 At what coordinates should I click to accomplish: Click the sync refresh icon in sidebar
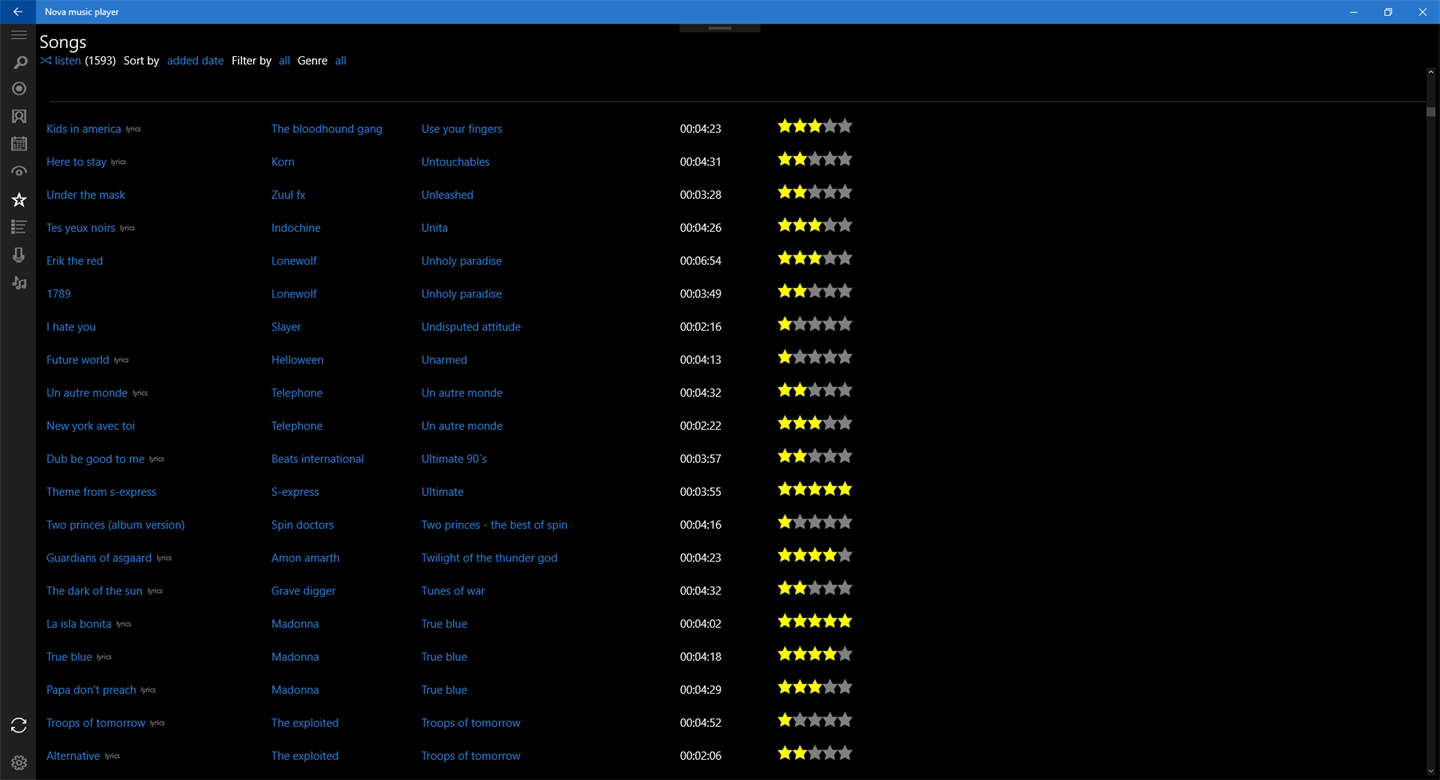[x=18, y=725]
